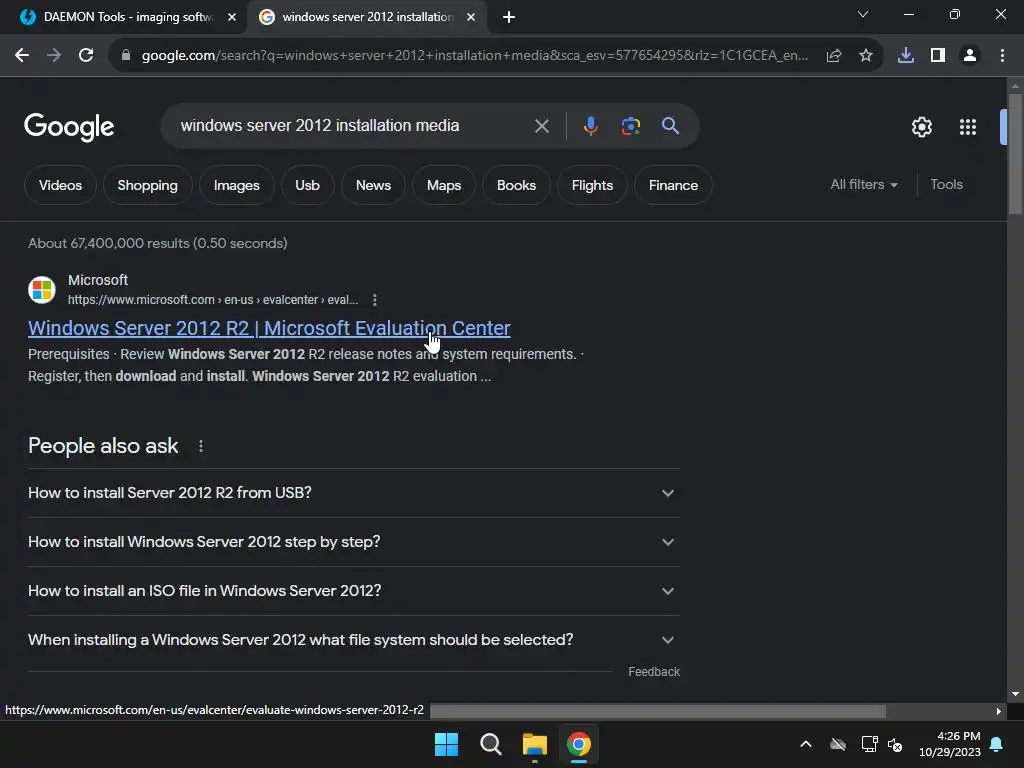Screen dimensions: 1024x768
Task: Open Chrome downloads icon
Action: click(x=906, y=56)
